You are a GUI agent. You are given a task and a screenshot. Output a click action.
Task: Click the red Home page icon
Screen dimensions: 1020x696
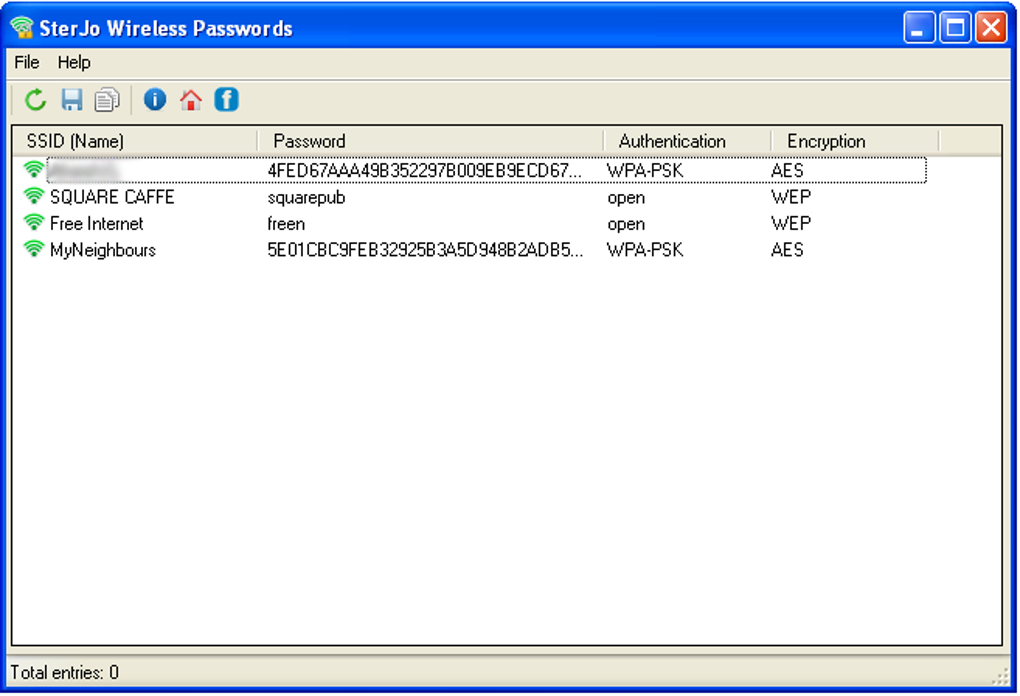pyautogui.click(x=191, y=100)
